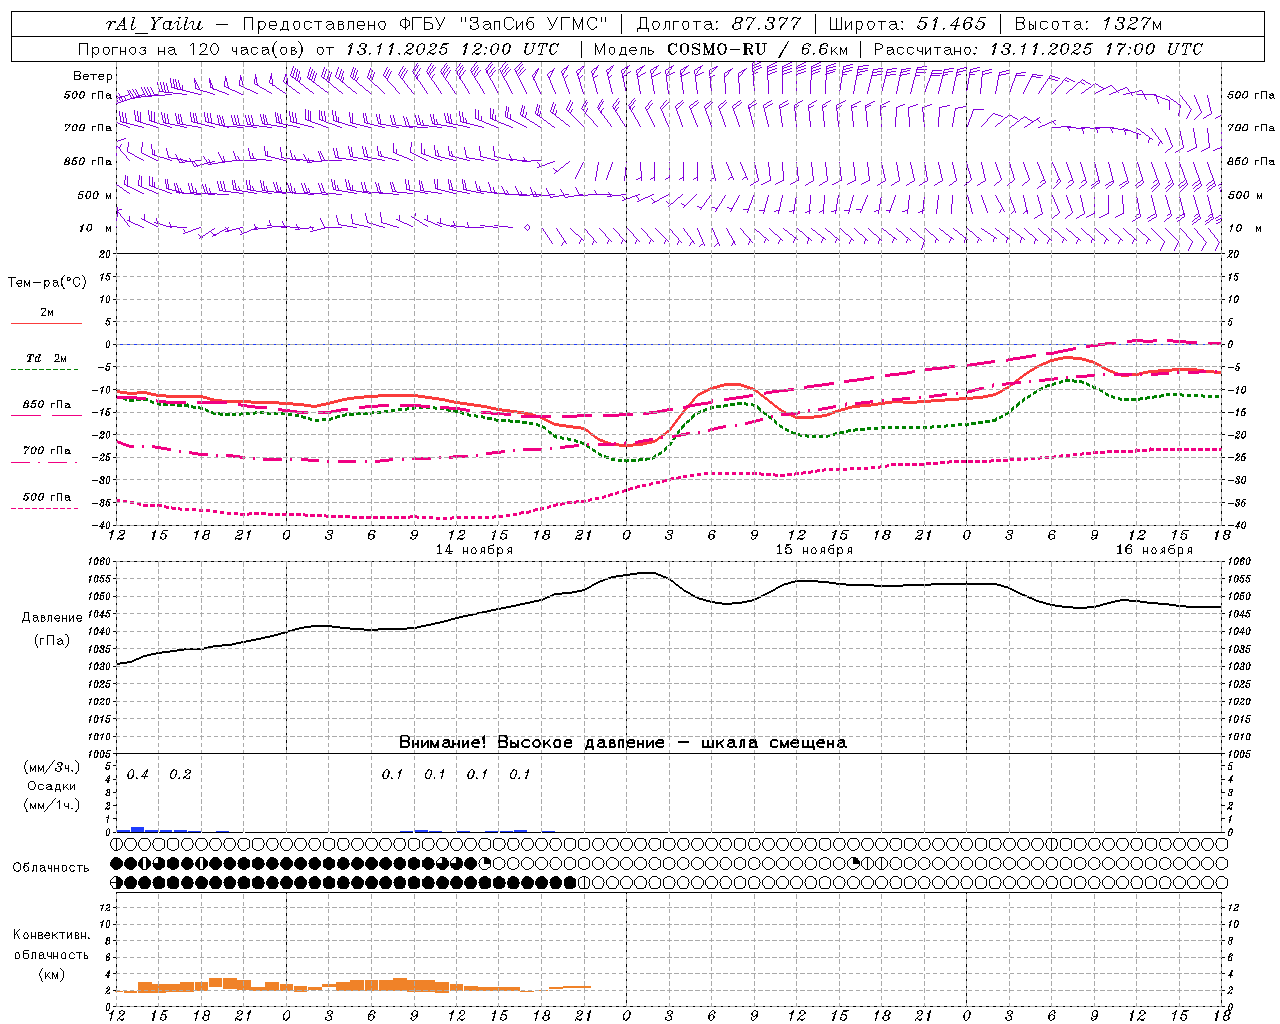Click warning Внимание! Высокое давление – шкала смещена
Image resolution: width=1280 pixels, height=1024 pixels.
[x=622, y=743]
